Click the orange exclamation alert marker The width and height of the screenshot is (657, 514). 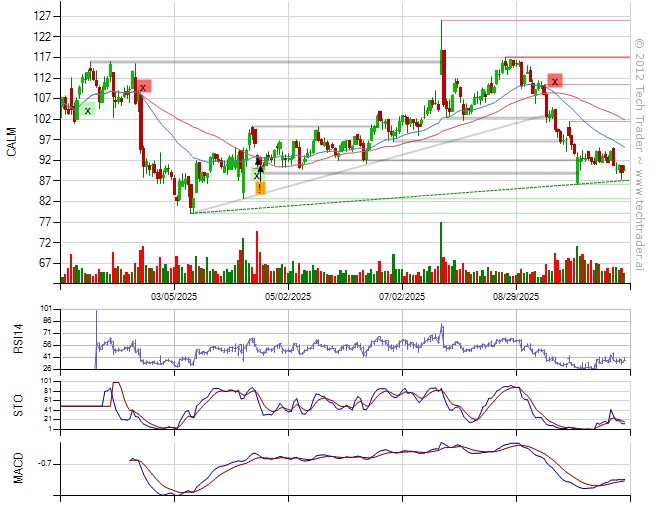point(260,187)
